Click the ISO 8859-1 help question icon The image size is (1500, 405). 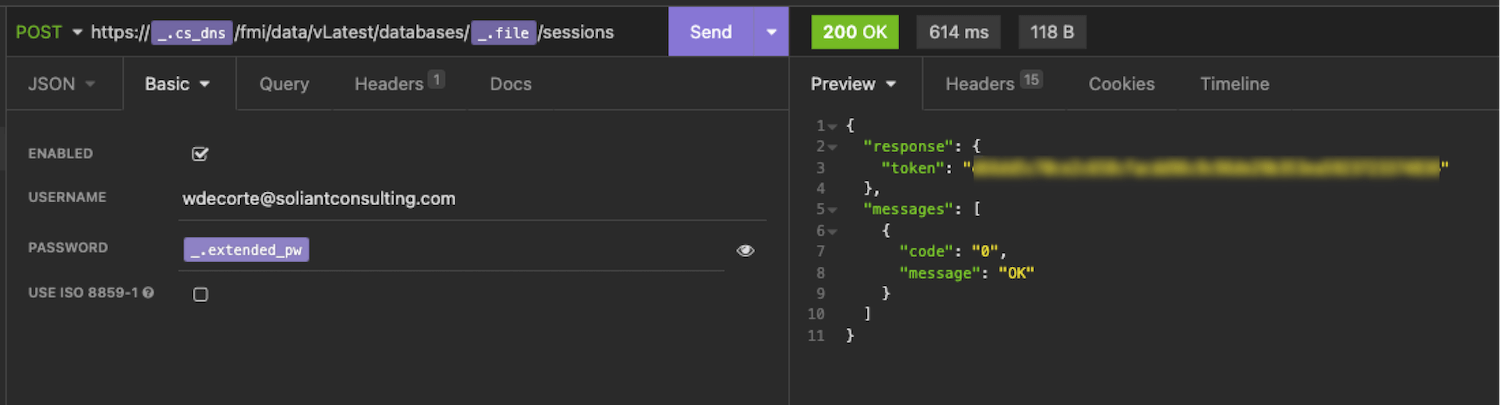point(148,294)
